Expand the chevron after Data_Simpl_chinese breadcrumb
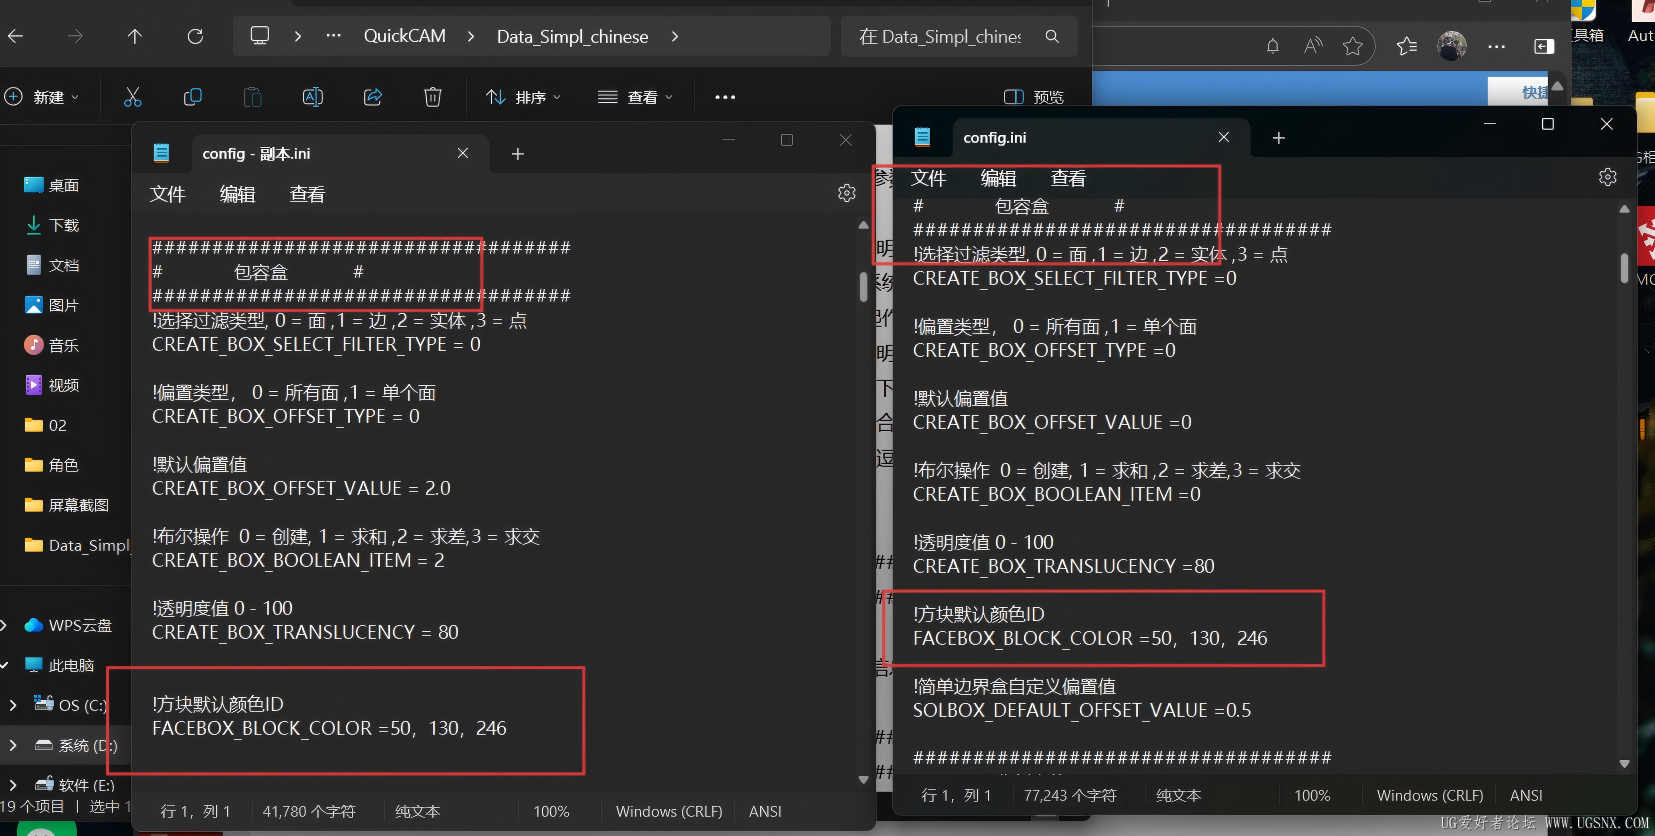The image size is (1655, 836). pos(675,36)
